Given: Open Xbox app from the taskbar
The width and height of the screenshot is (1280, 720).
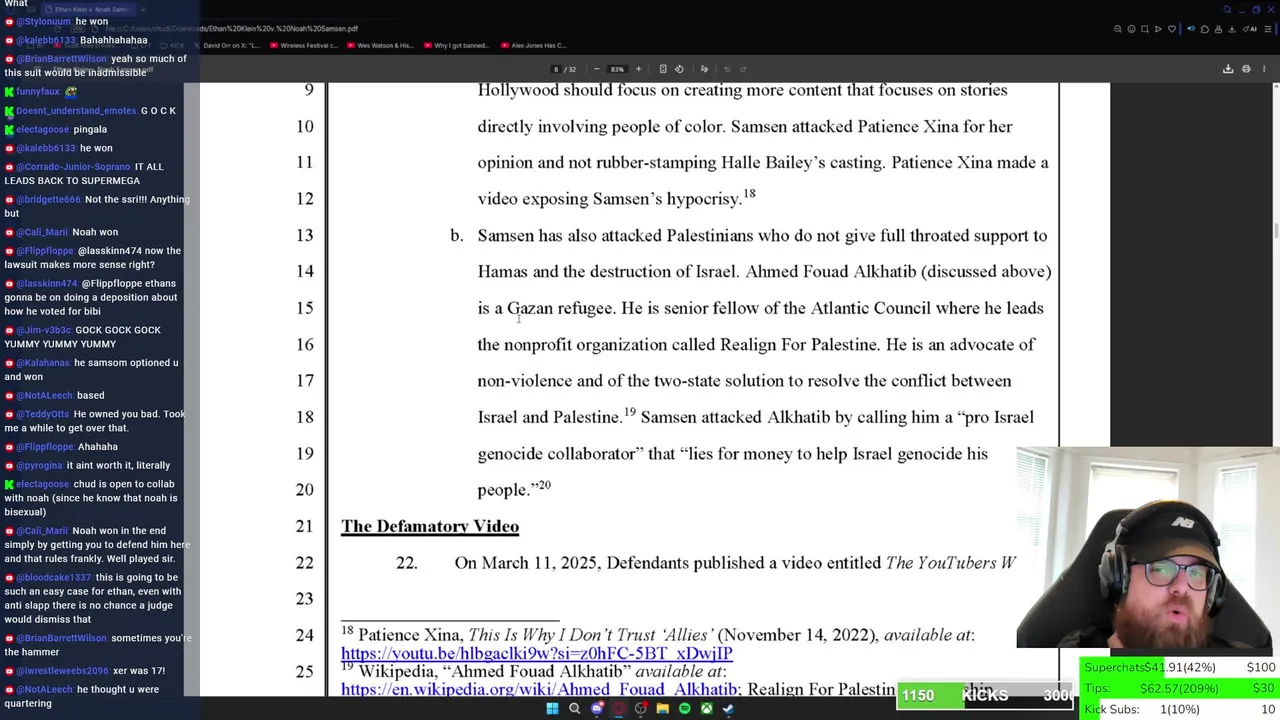Looking at the screenshot, I should (x=706, y=709).
